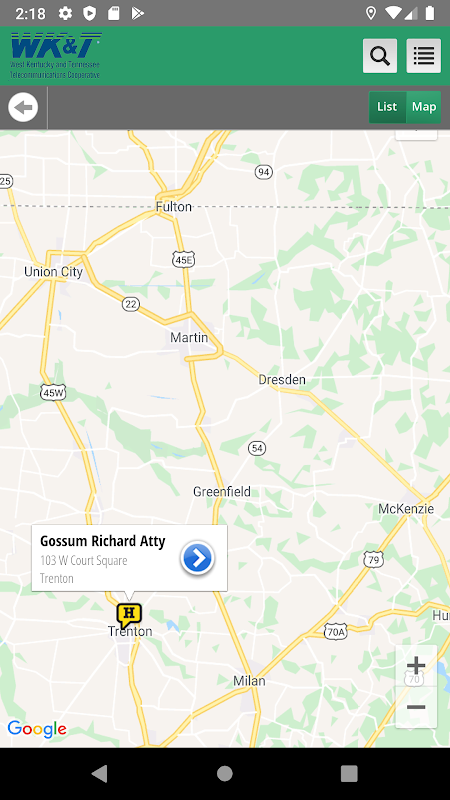Viewport: 450px width, 800px height.
Task: Click the Fulton city label on map
Action: [x=173, y=207]
